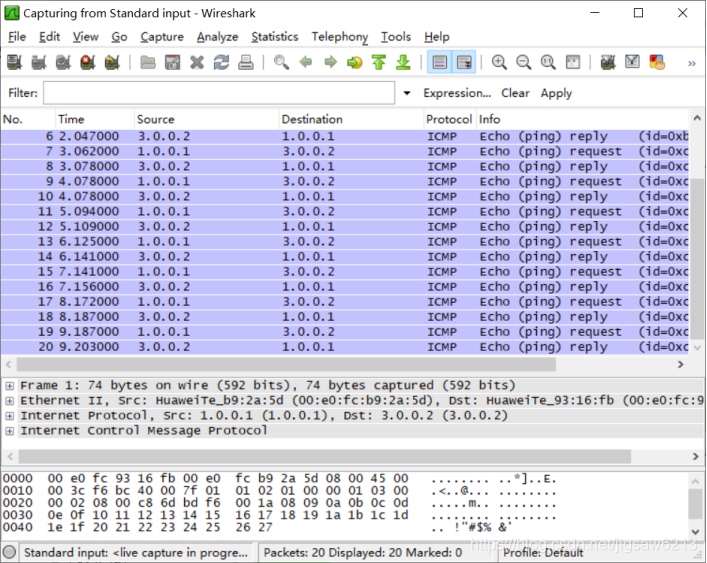Restart the running capture icon

pos(112,62)
